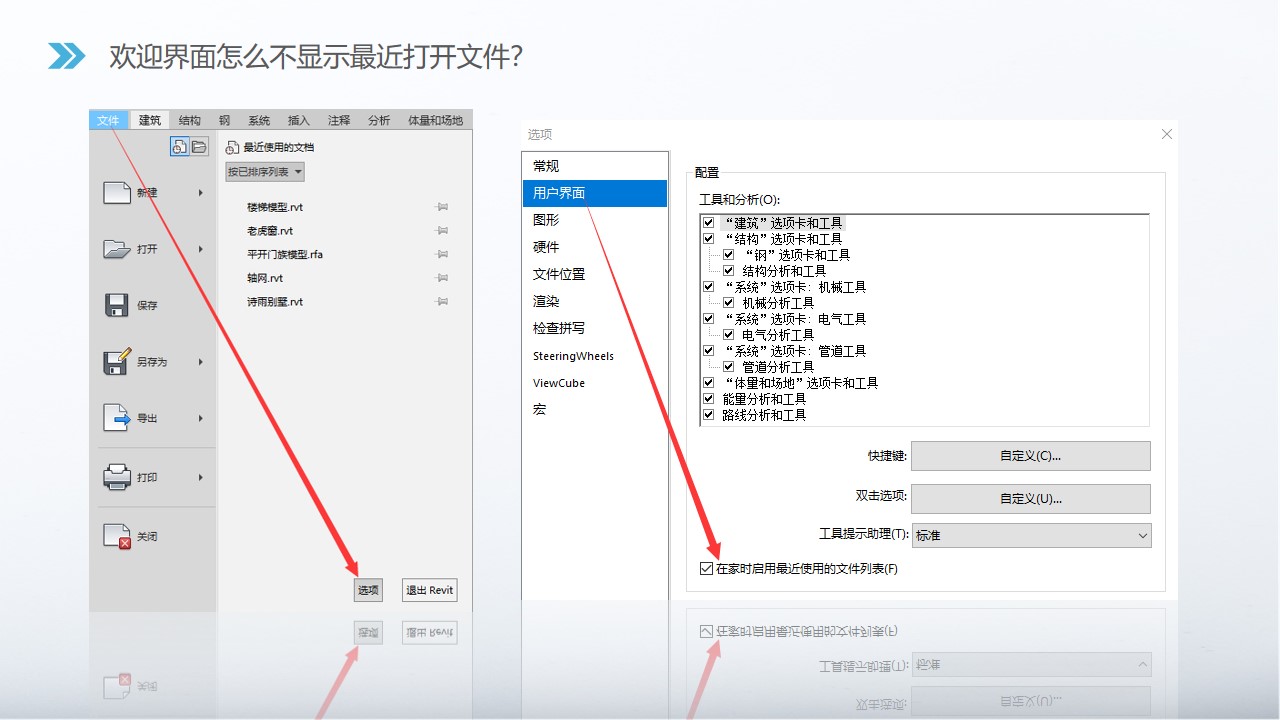This screenshot has height=720, width=1280.
Task: Expand the 打开 submenu arrow
Action: coord(201,249)
